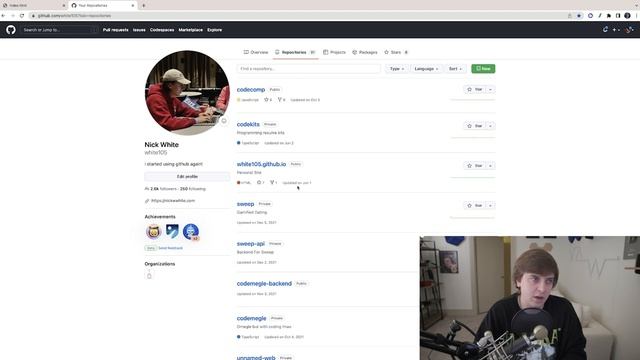
Task: Open the sweep-api repository link
Action: click(251, 243)
